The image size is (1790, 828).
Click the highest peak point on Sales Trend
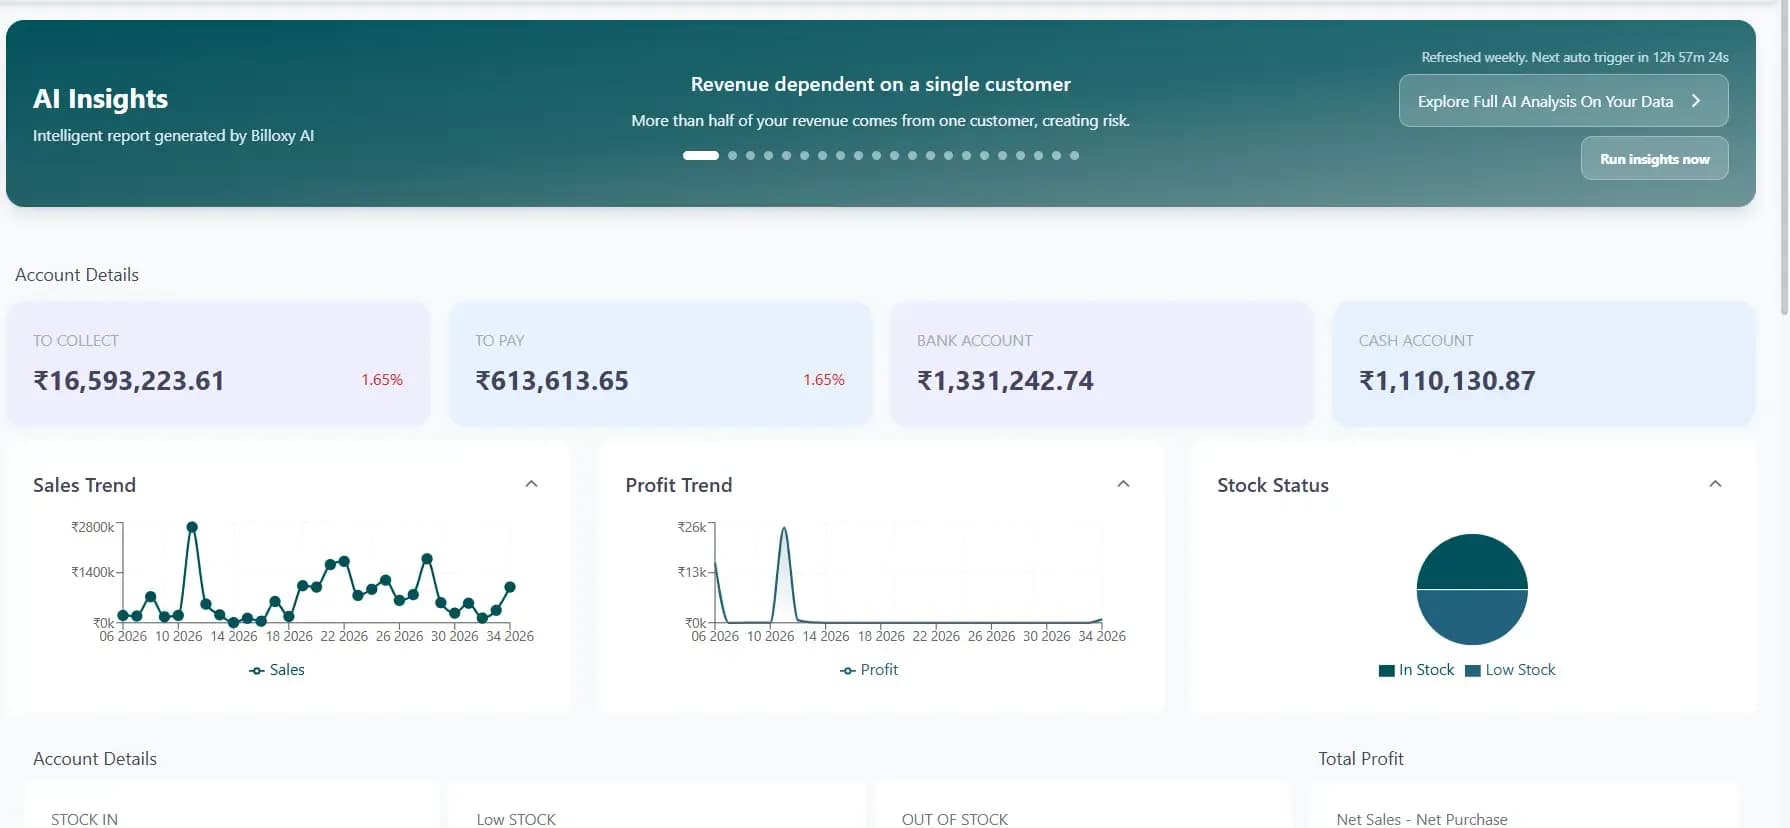pos(192,527)
